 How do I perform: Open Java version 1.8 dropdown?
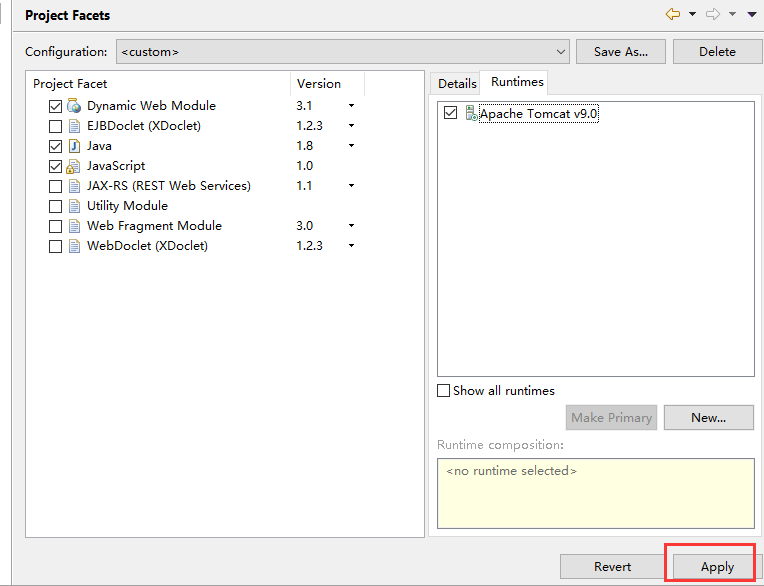coord(351,146)
